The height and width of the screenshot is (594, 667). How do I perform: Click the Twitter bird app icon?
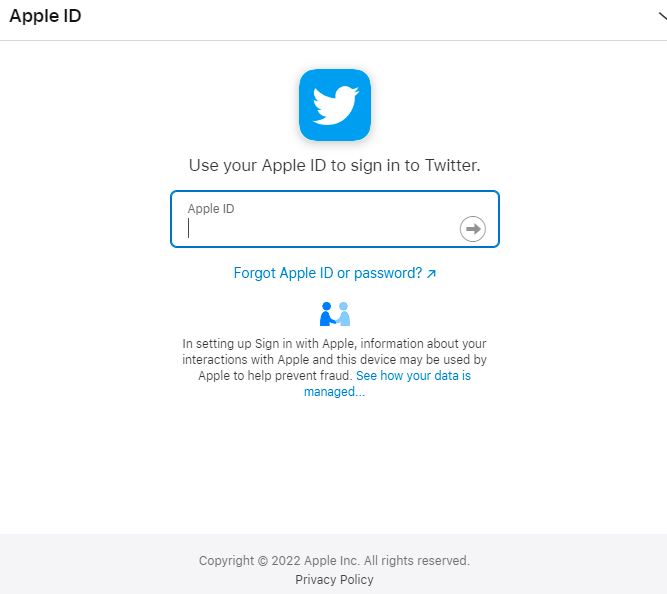pos(335,105)
